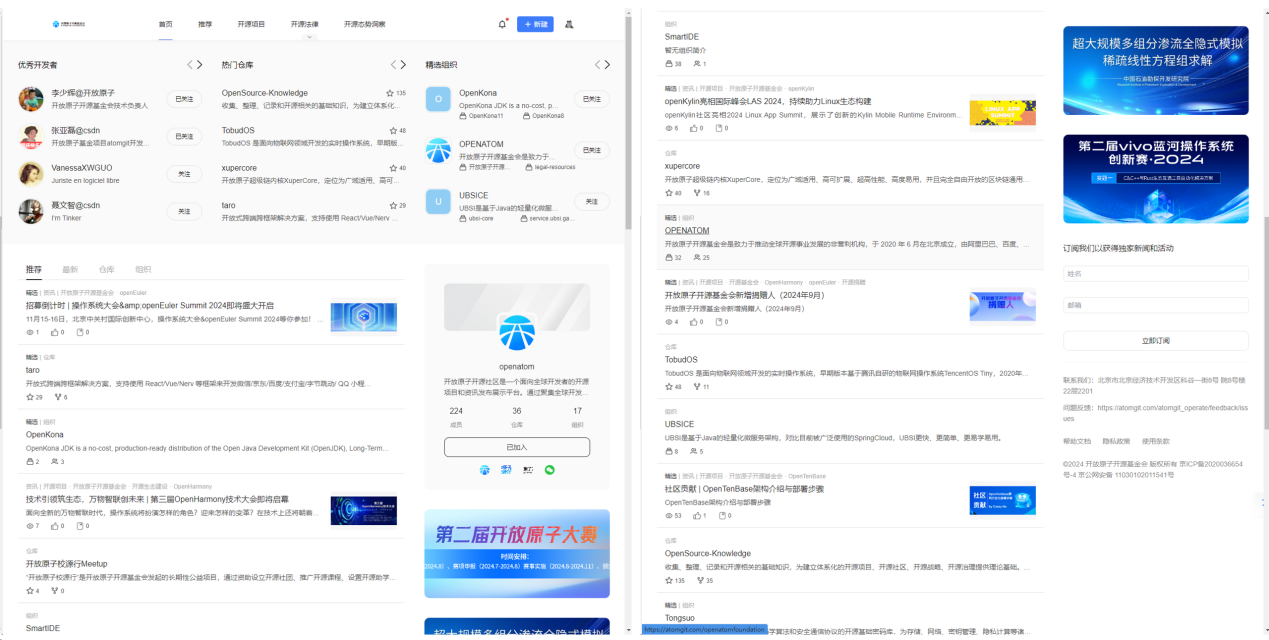Like the 社区贡献 OpenTenBase post in right pane

697,516
